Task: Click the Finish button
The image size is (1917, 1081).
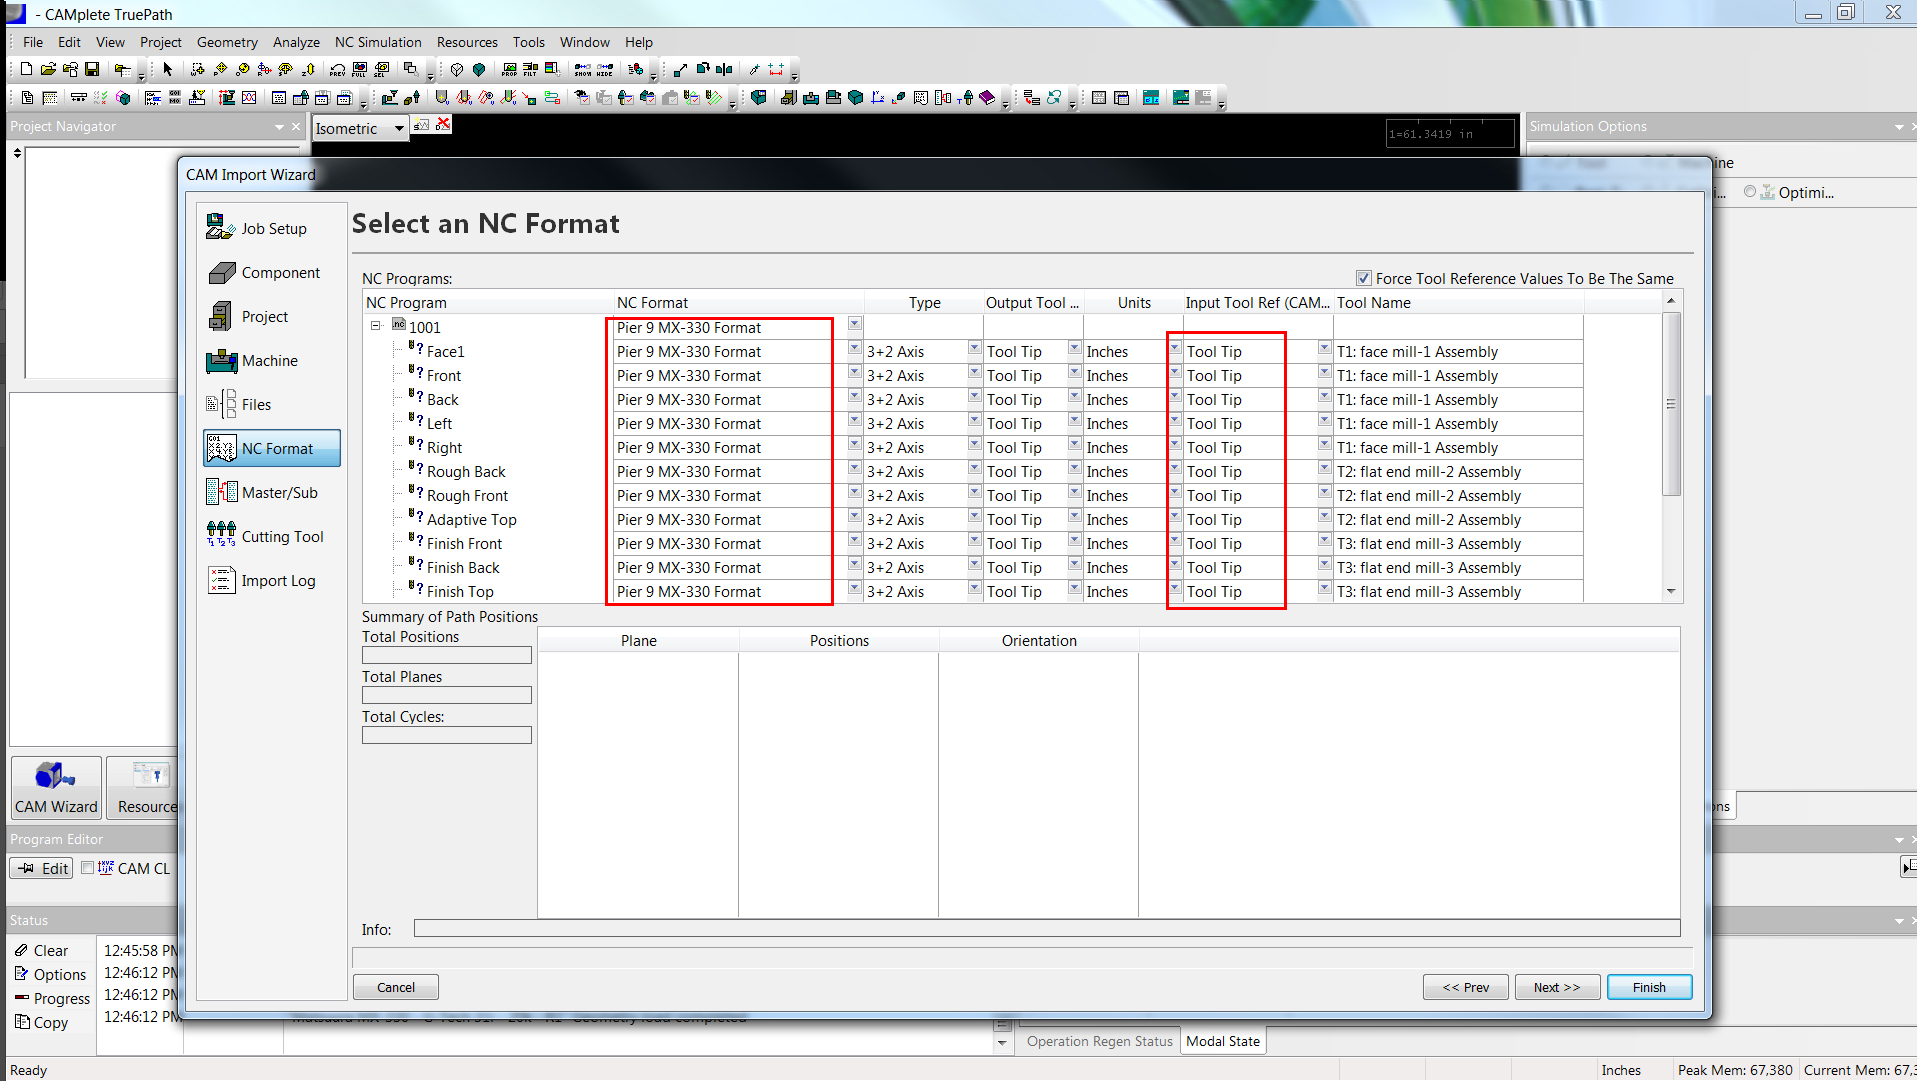Action: click(x=1650, y=987)
